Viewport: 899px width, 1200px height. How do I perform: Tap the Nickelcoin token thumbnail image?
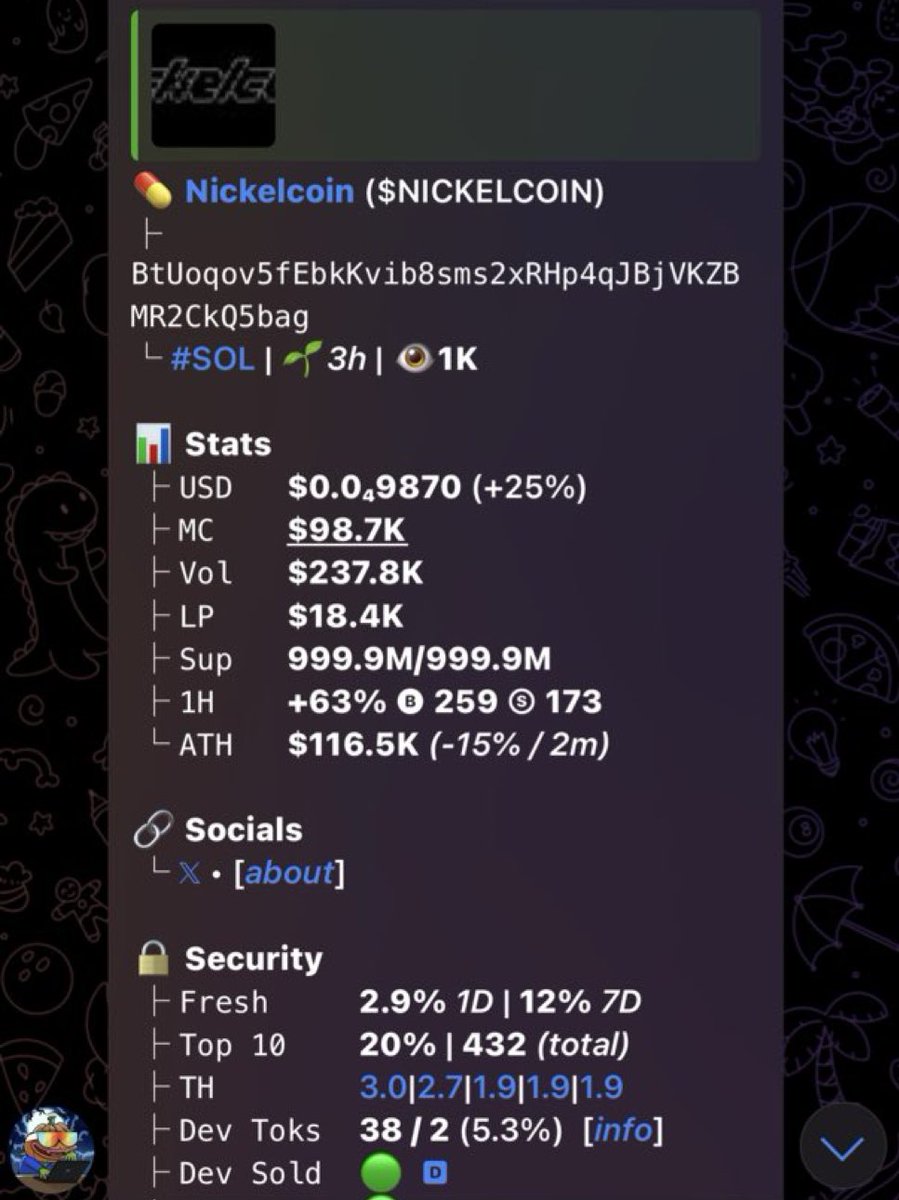click(213, 86)
